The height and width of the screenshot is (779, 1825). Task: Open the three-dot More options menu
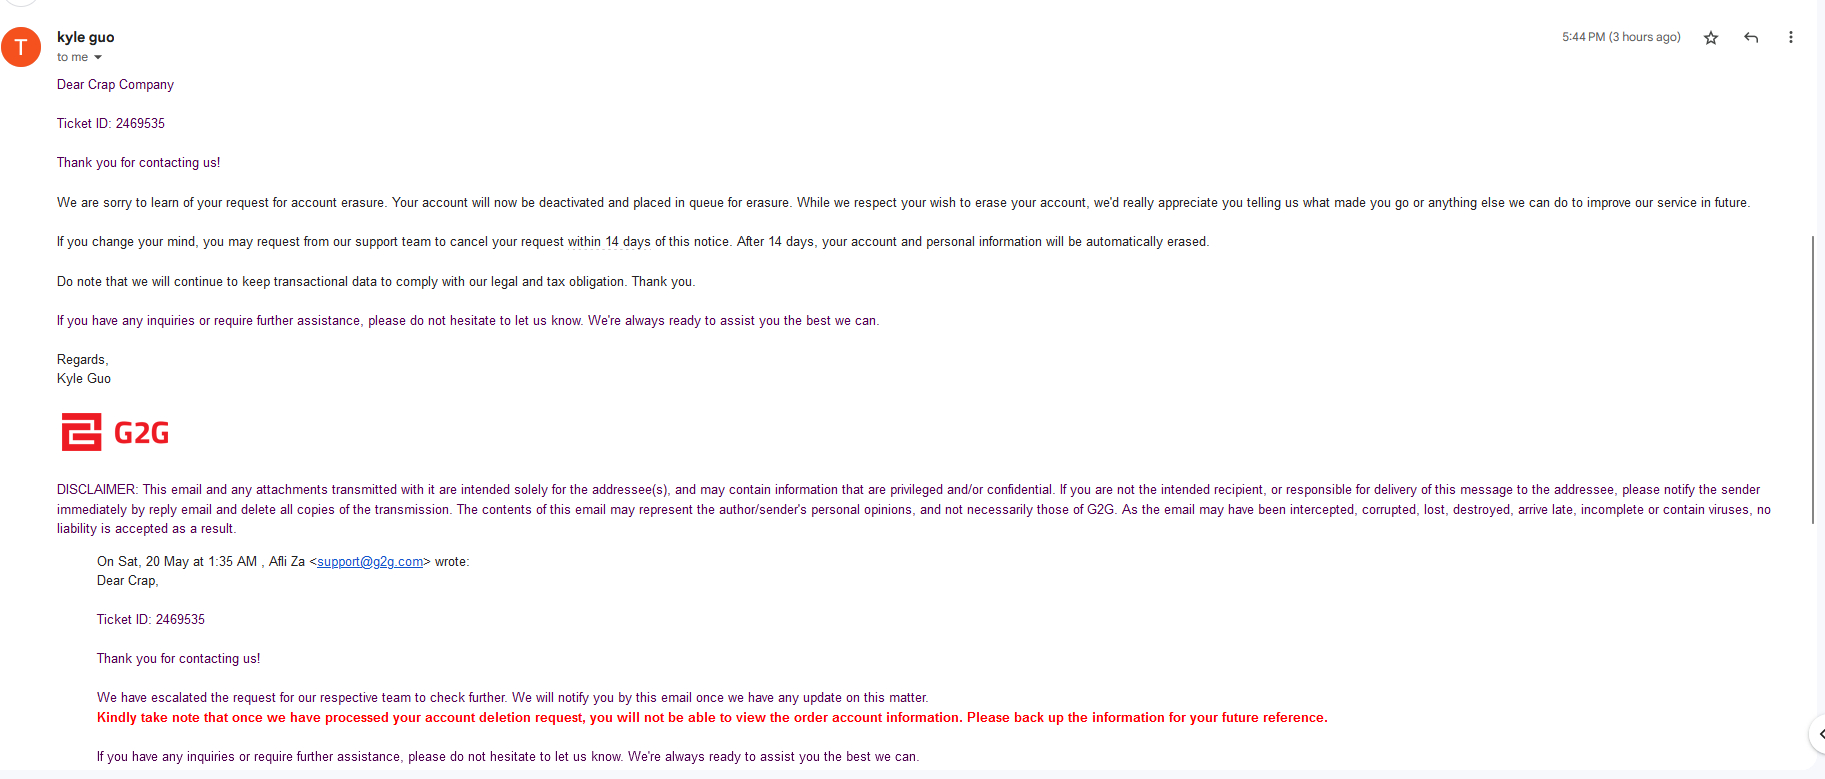coord(1790,37)
